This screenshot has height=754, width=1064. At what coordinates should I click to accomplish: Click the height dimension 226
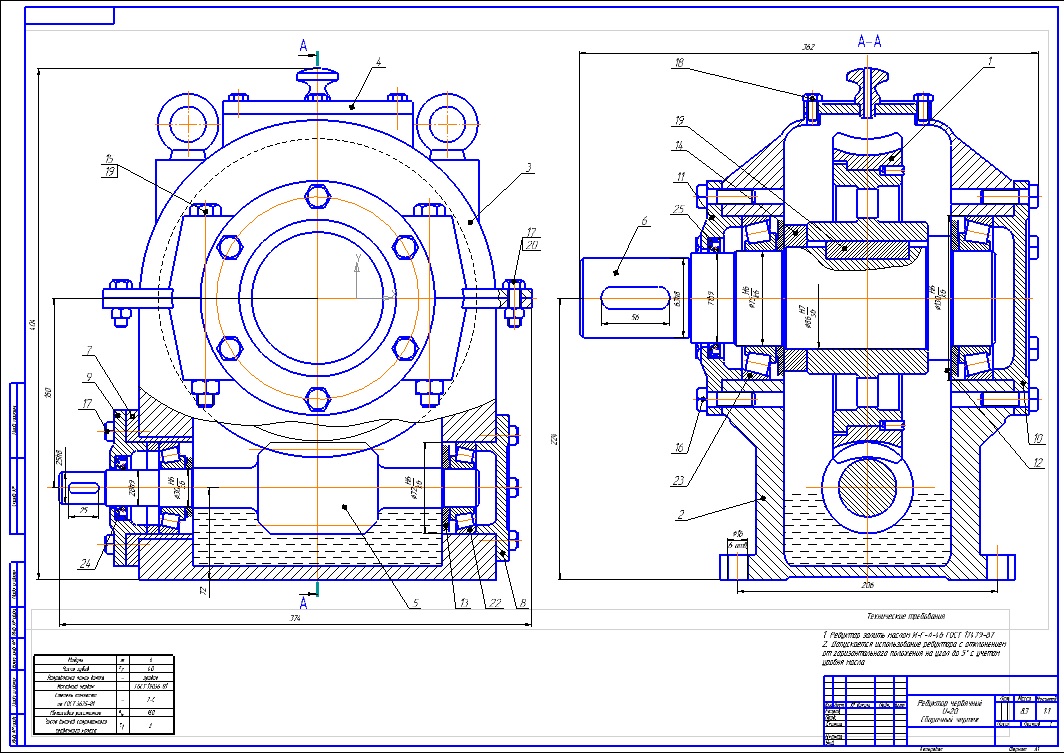(x=553, y=440)
